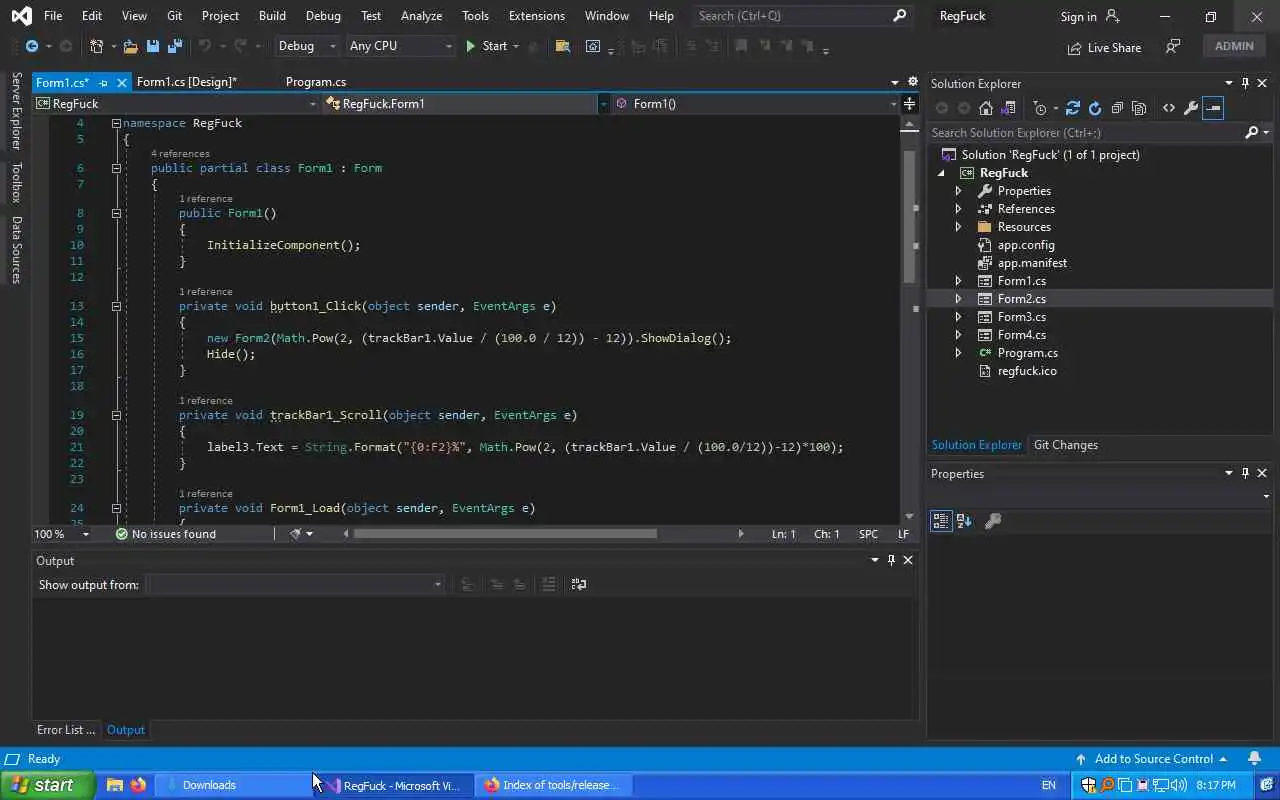Image resolution: width=1280 pixels, height=800 pixels.
Task: Save the current file with Save icon
Action: coord(153,46)
